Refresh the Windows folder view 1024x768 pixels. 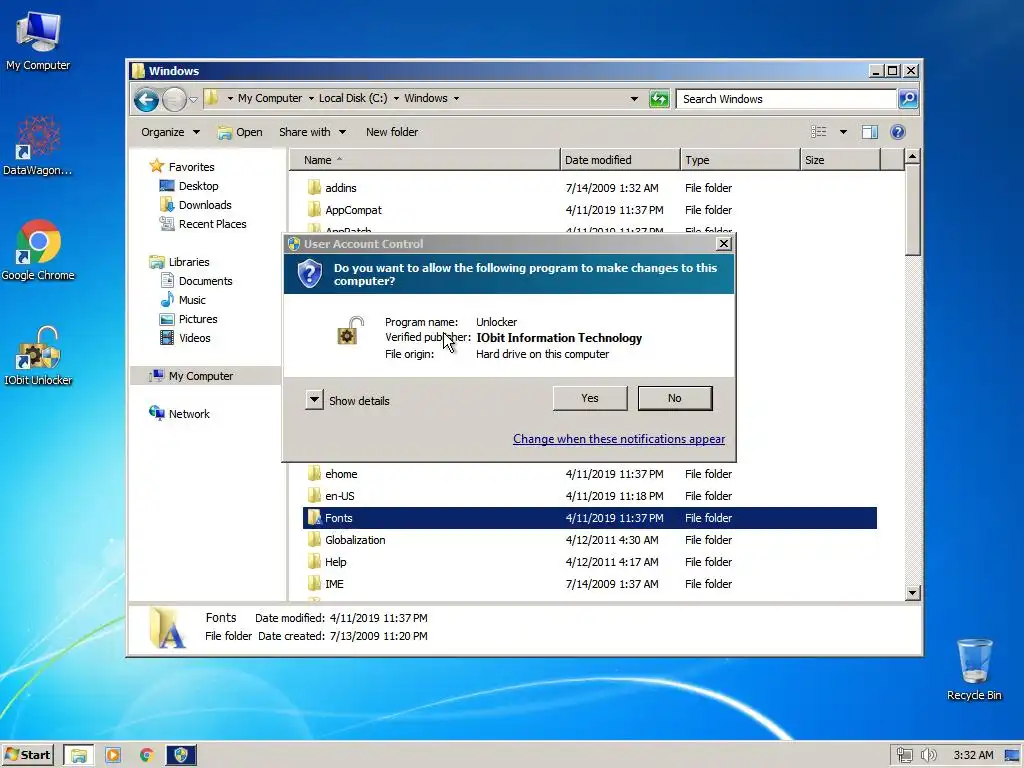659,99
